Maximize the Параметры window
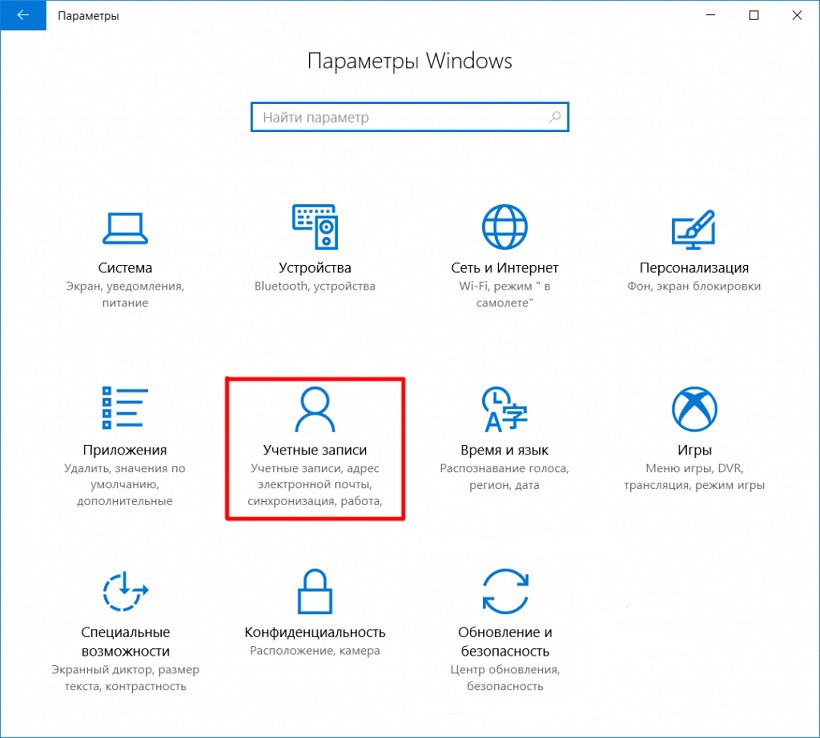The width and height of the screenshot is (820, 738). [754, 15]
